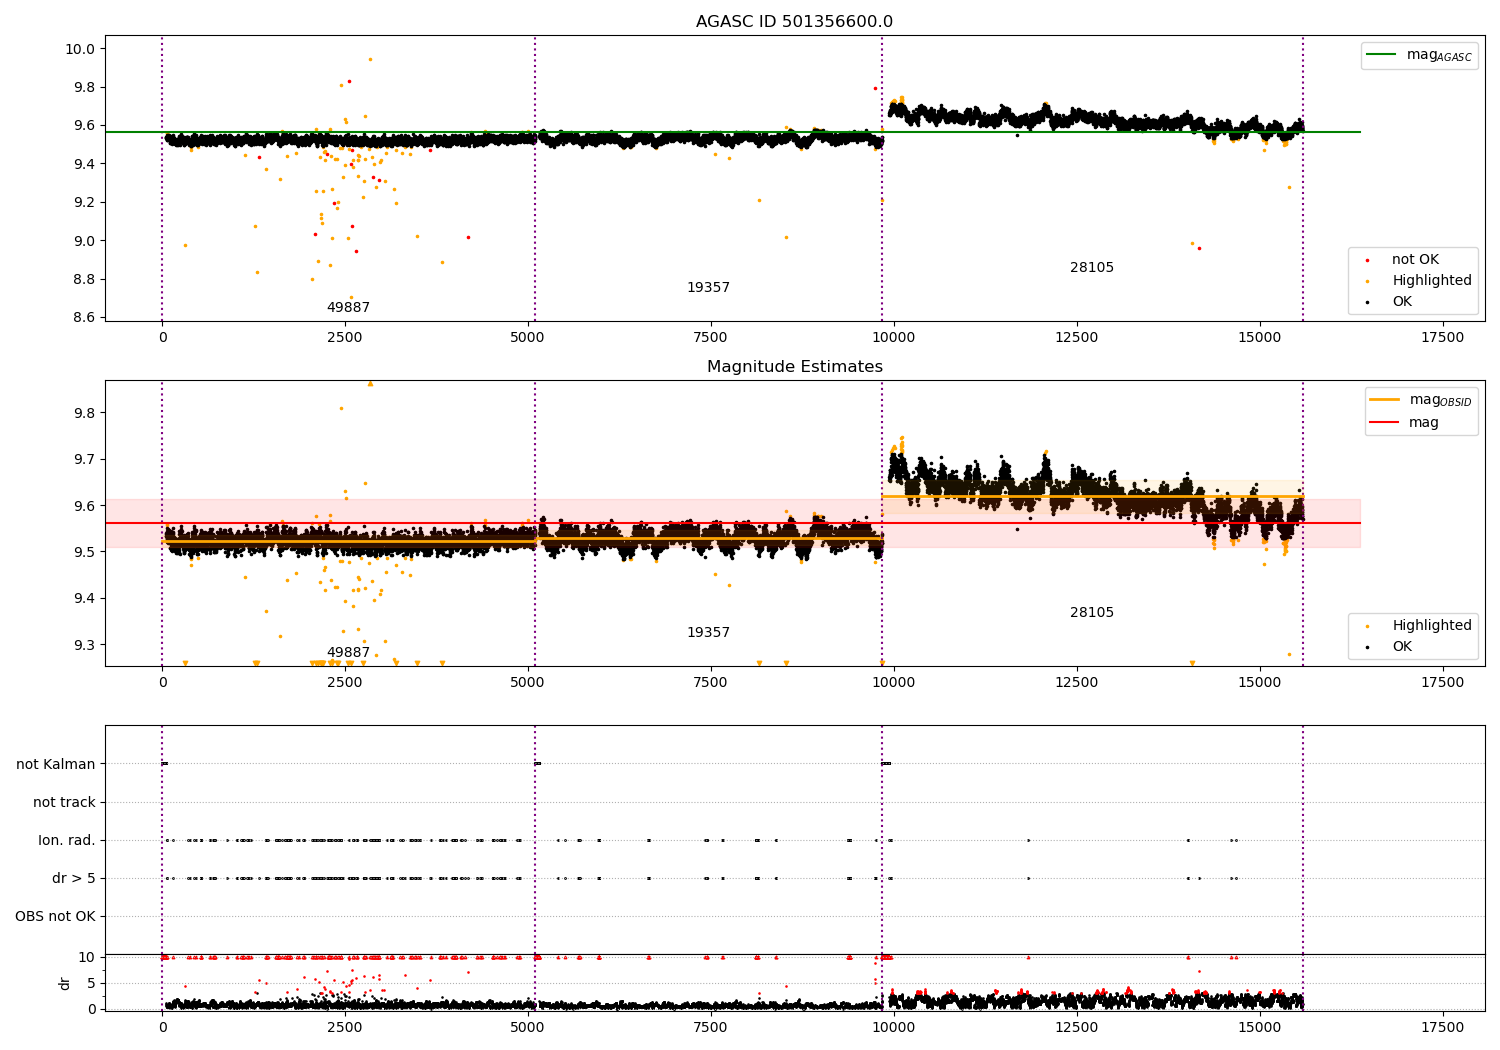Click the 'dr > 5' row label
1500x1050 pixels.
[74, 878]
